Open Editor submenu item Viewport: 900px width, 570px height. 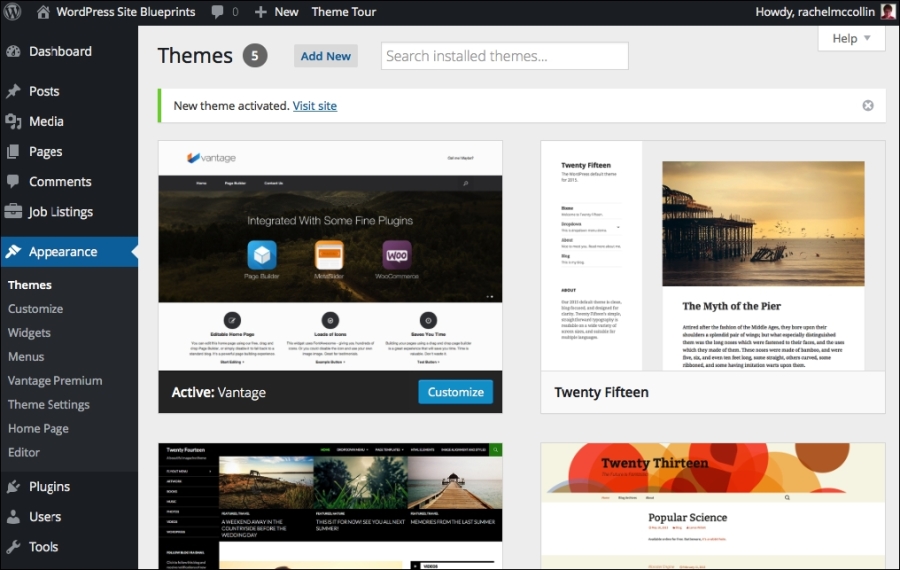24,452
